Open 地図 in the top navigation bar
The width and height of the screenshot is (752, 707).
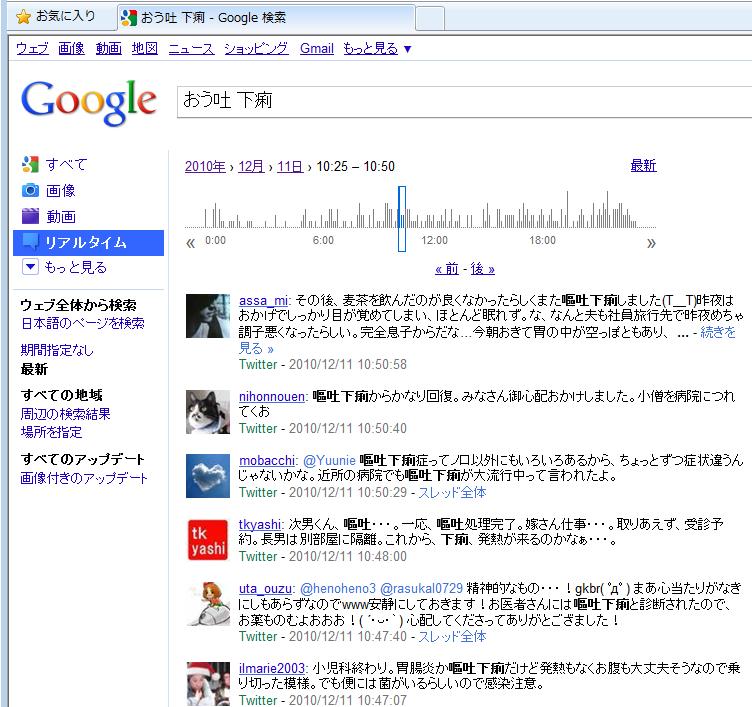pyautogui.click(x=145, y=48)
